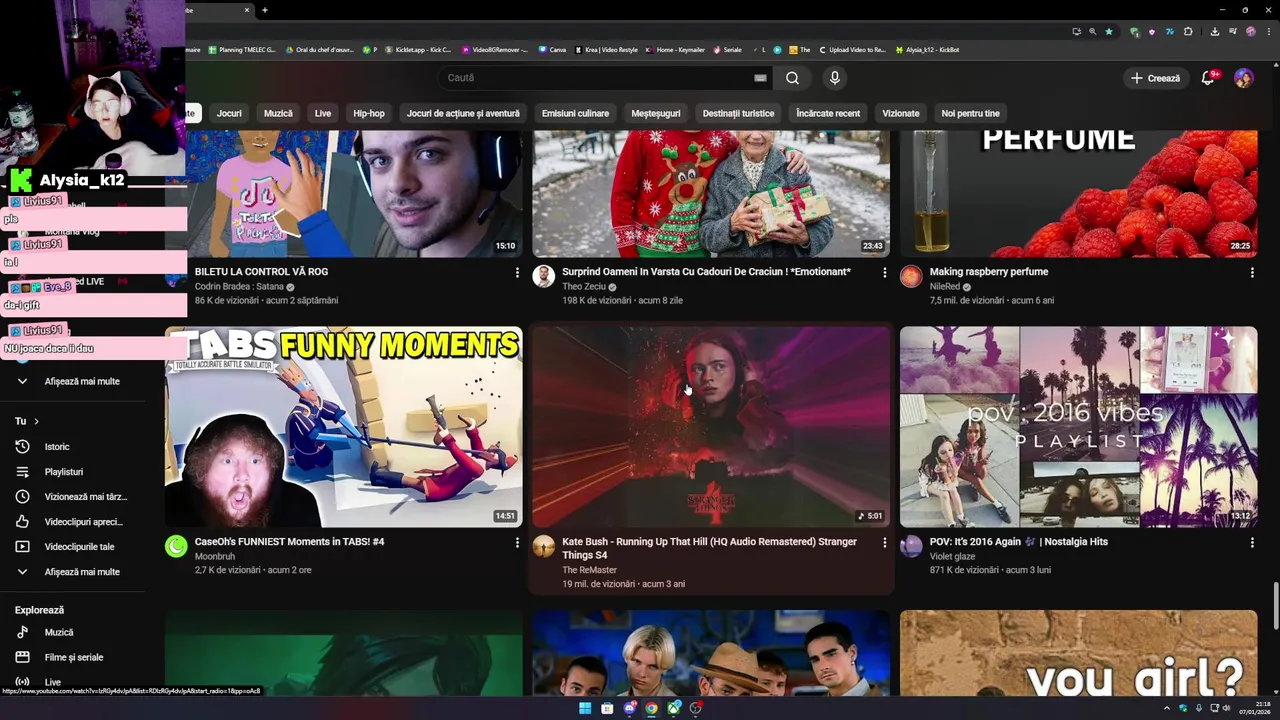The image size is (1280, 720).
Task: Open options menu for Making raspberry perfume
Action: tap(1252, 272)
